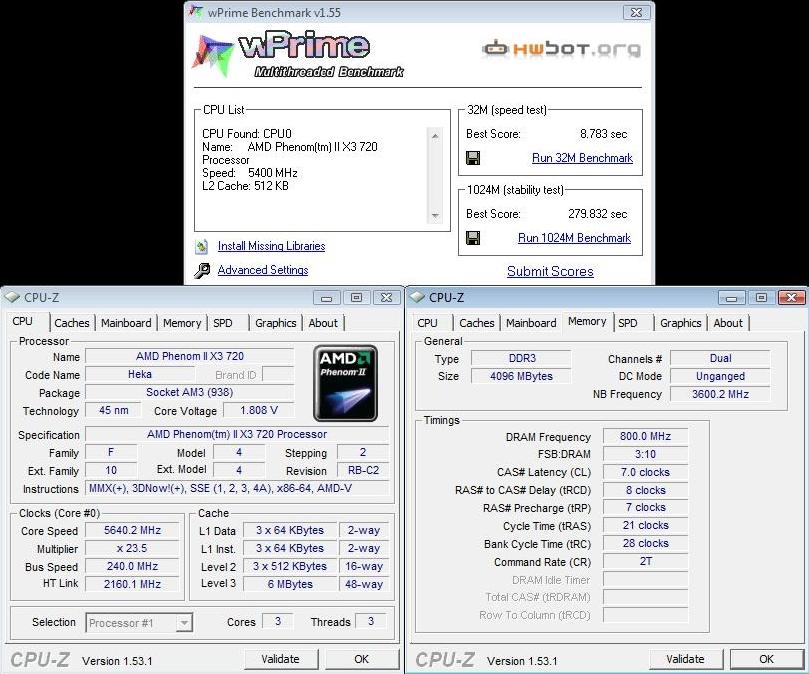The width and height of the screenshot is (809, 674).
Task: Click the DRAM Frequency 800.0 MHz value
Action: [x=645, y=437]
